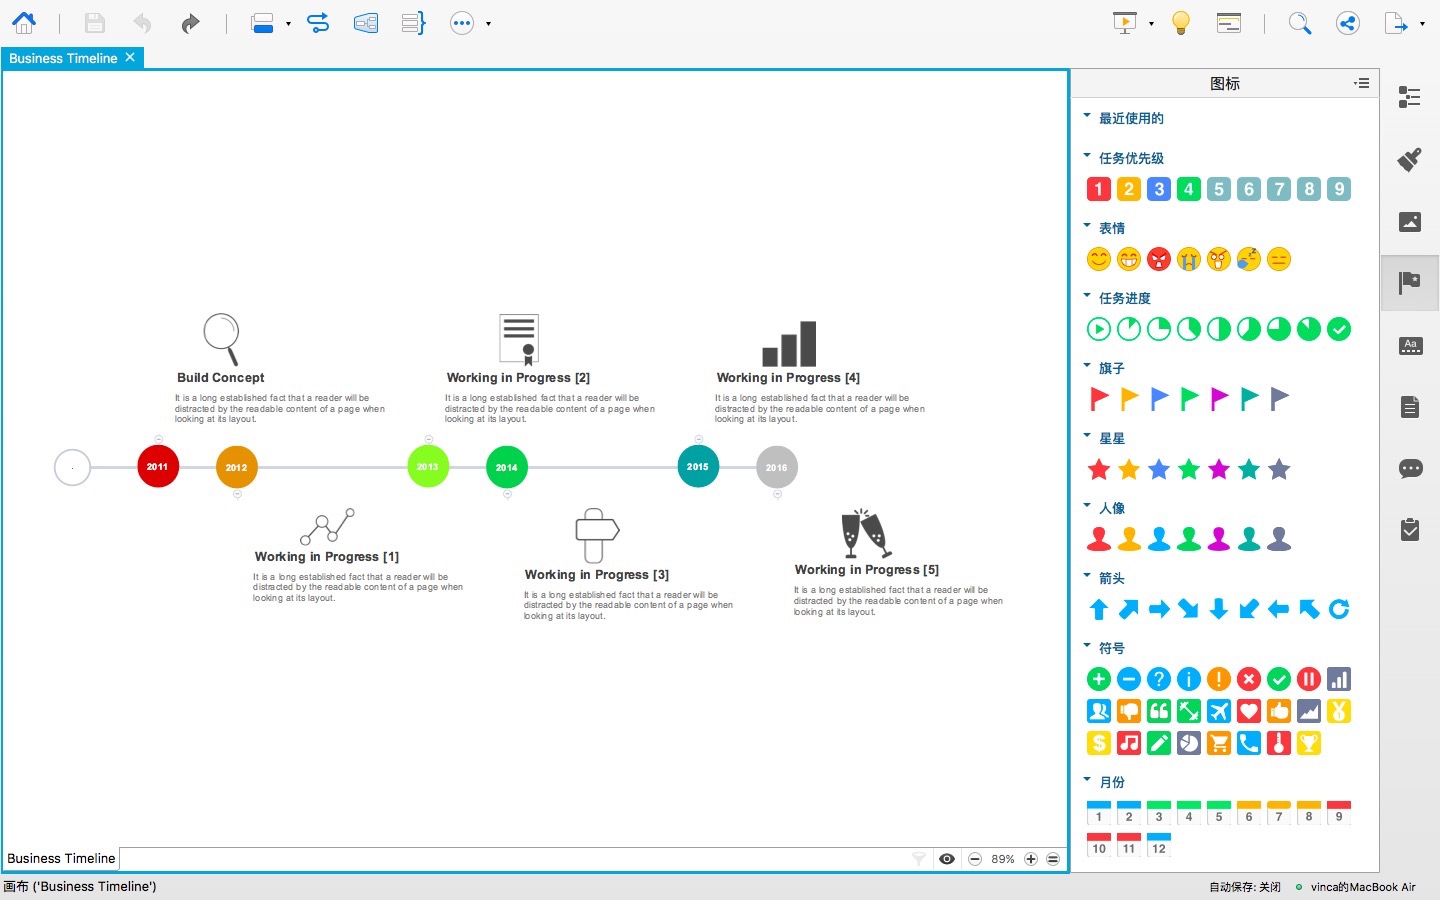Click the lightbulb insight icon

click(1180, 22)
